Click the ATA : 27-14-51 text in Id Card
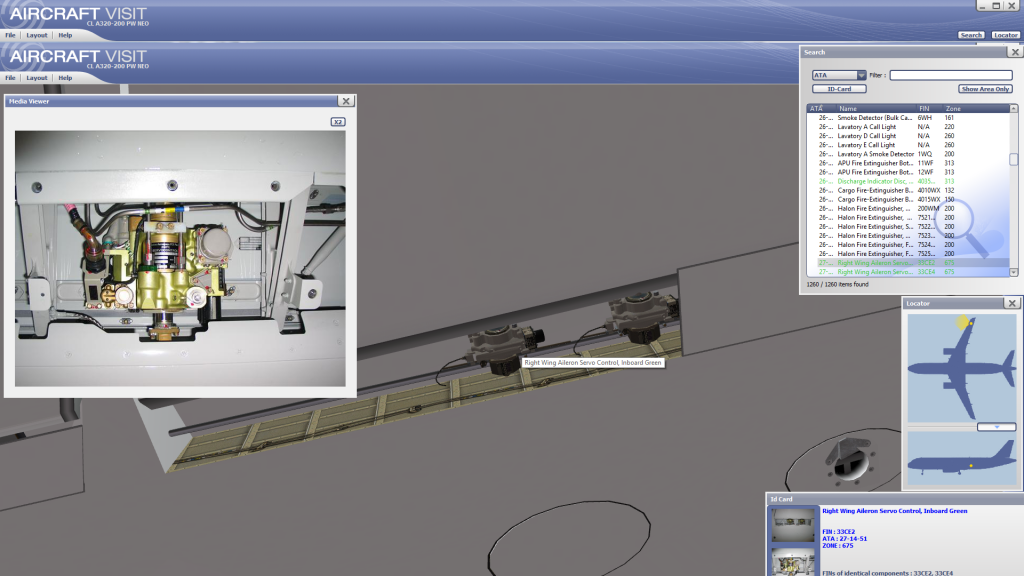Image resolution: width=1024 pixels, height=576 pixels. coord(844,539)
